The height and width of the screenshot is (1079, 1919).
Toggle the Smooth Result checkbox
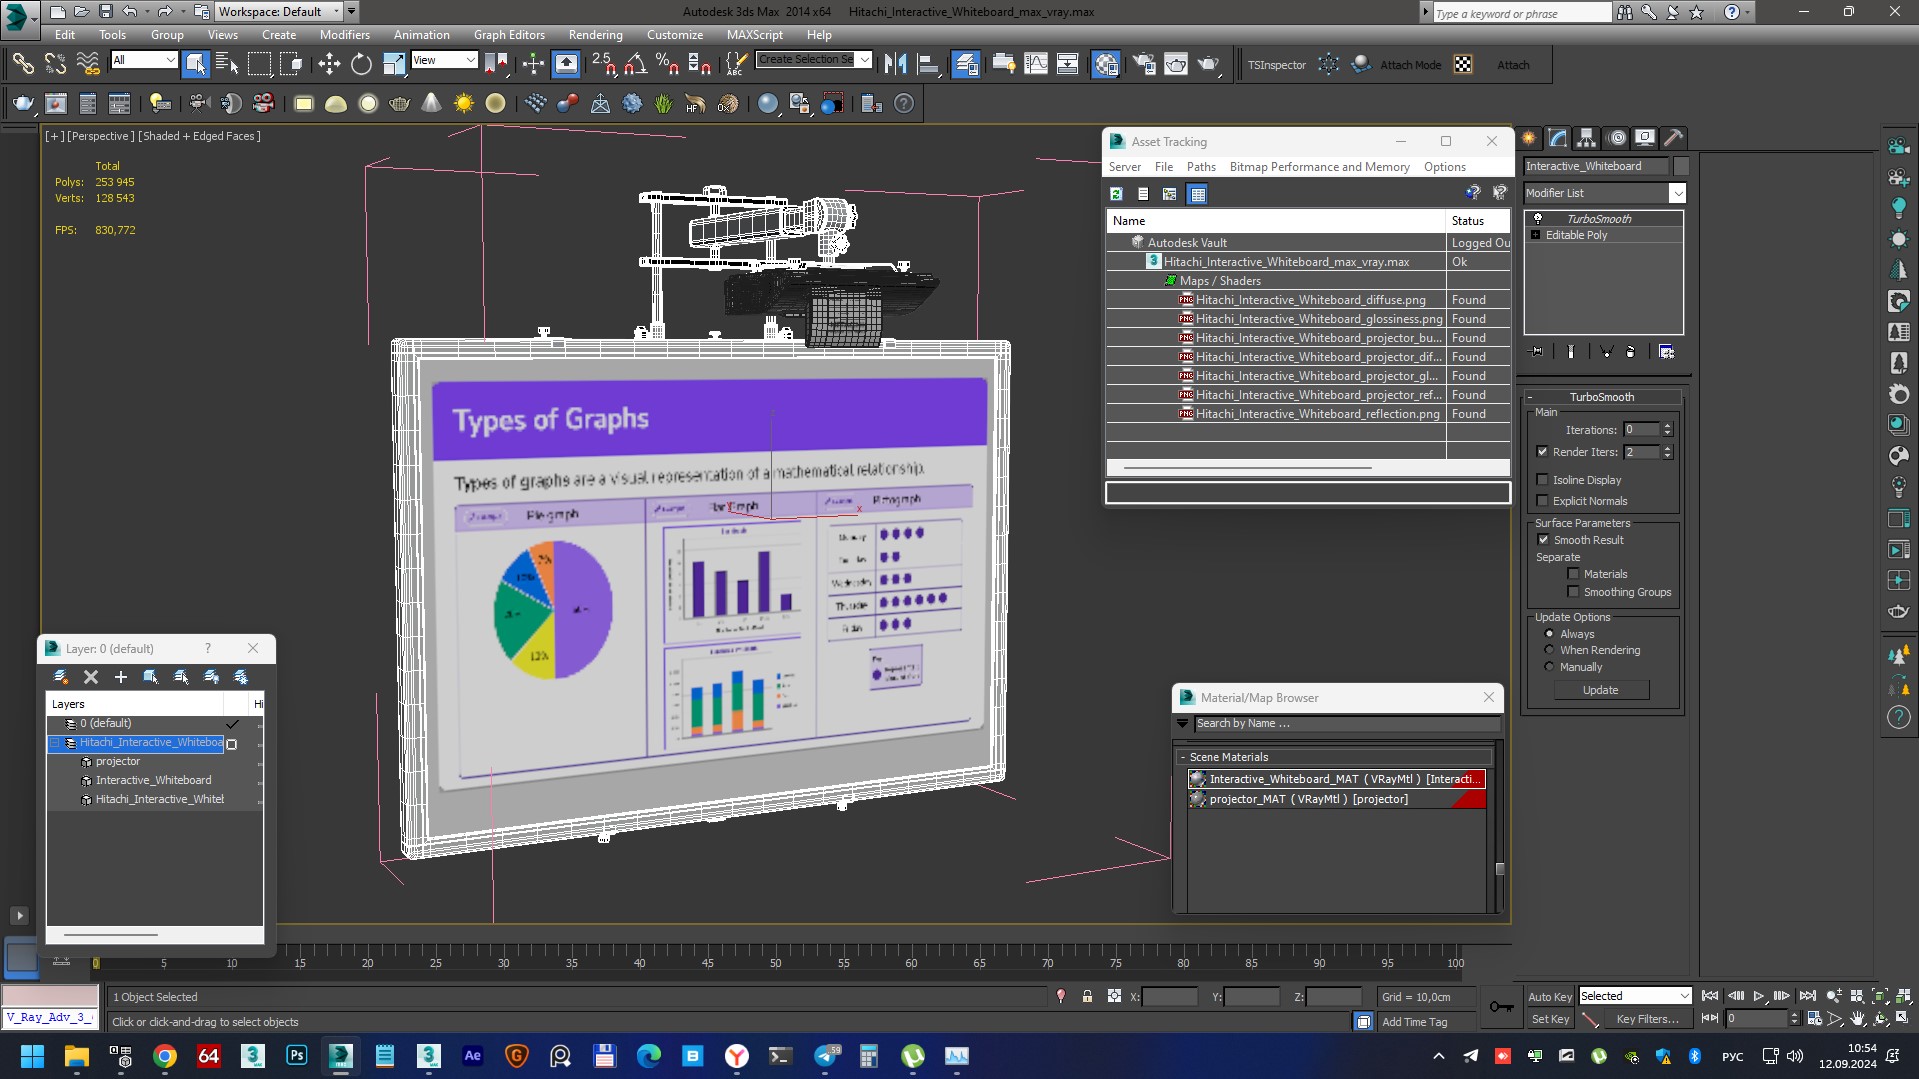click(x=1543, y=540)
